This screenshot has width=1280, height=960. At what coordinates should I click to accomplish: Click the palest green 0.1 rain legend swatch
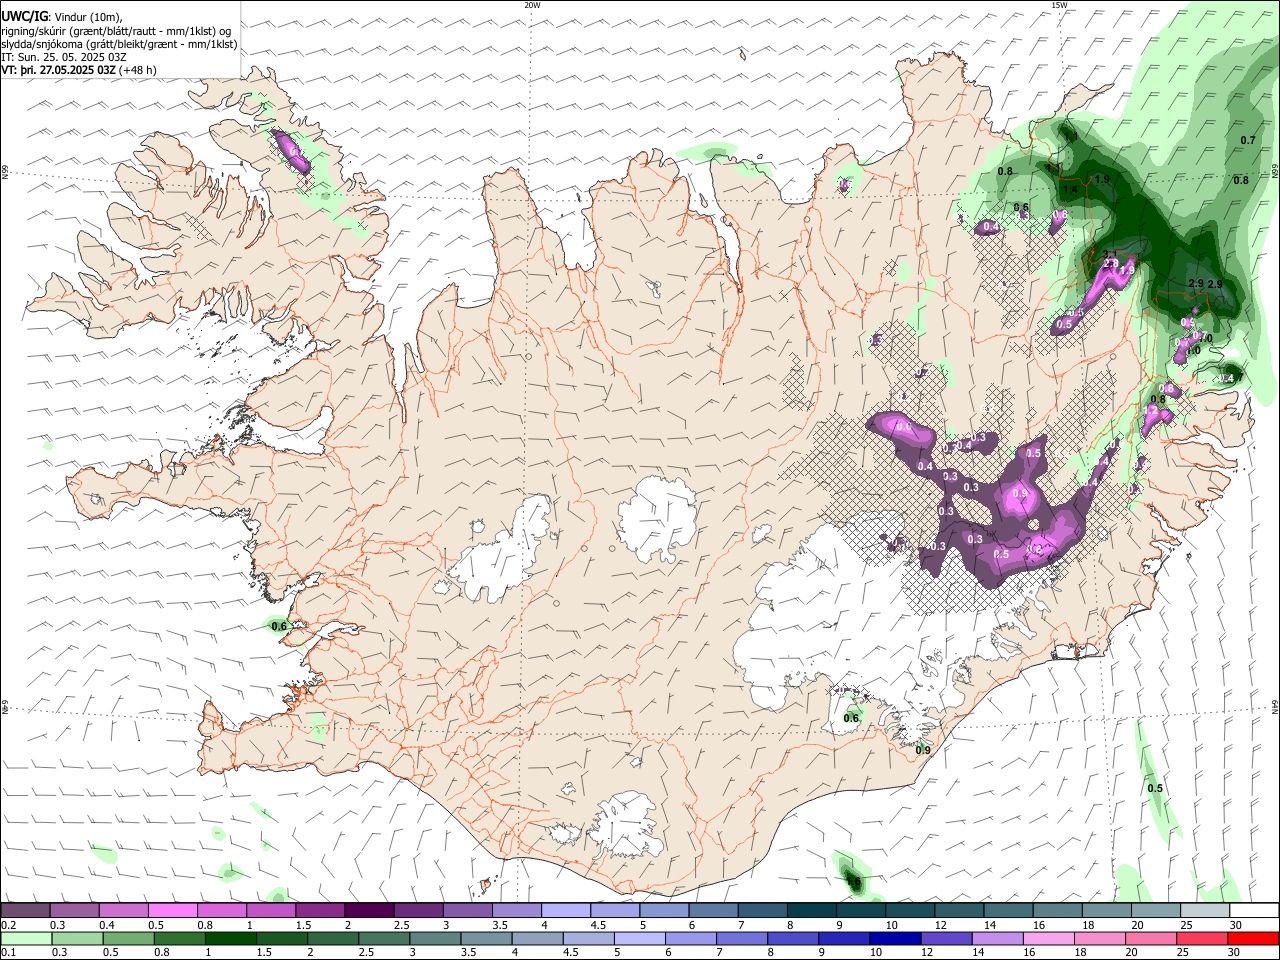[x=27, y=939]
